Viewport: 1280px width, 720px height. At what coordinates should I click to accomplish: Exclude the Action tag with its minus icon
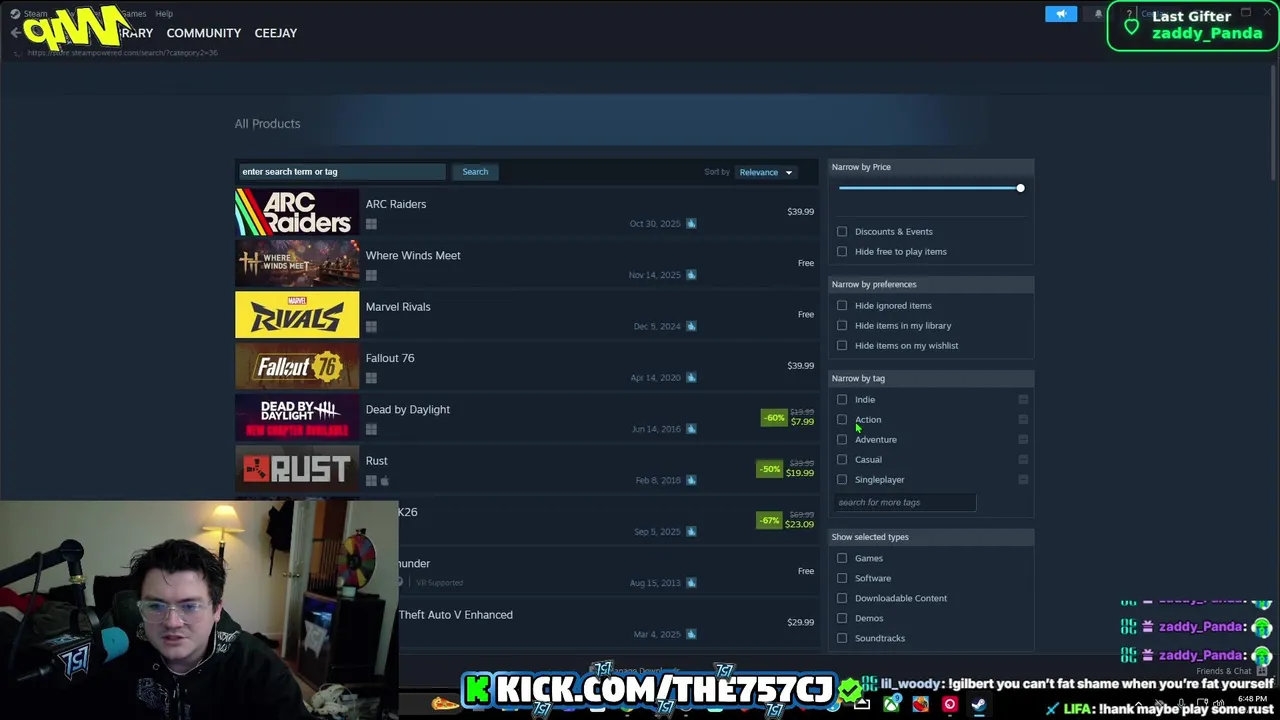point(1023,419)
